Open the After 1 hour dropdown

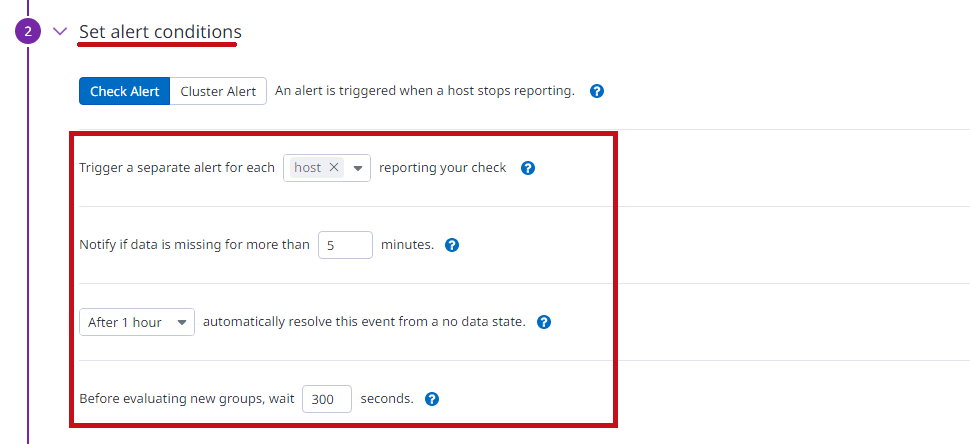(x=137, y=322)
